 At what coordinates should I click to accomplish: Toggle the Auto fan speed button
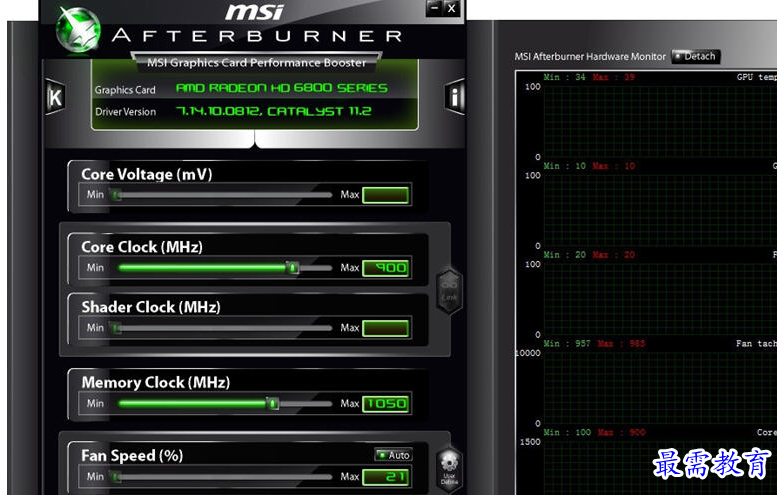tap(393, 455)
